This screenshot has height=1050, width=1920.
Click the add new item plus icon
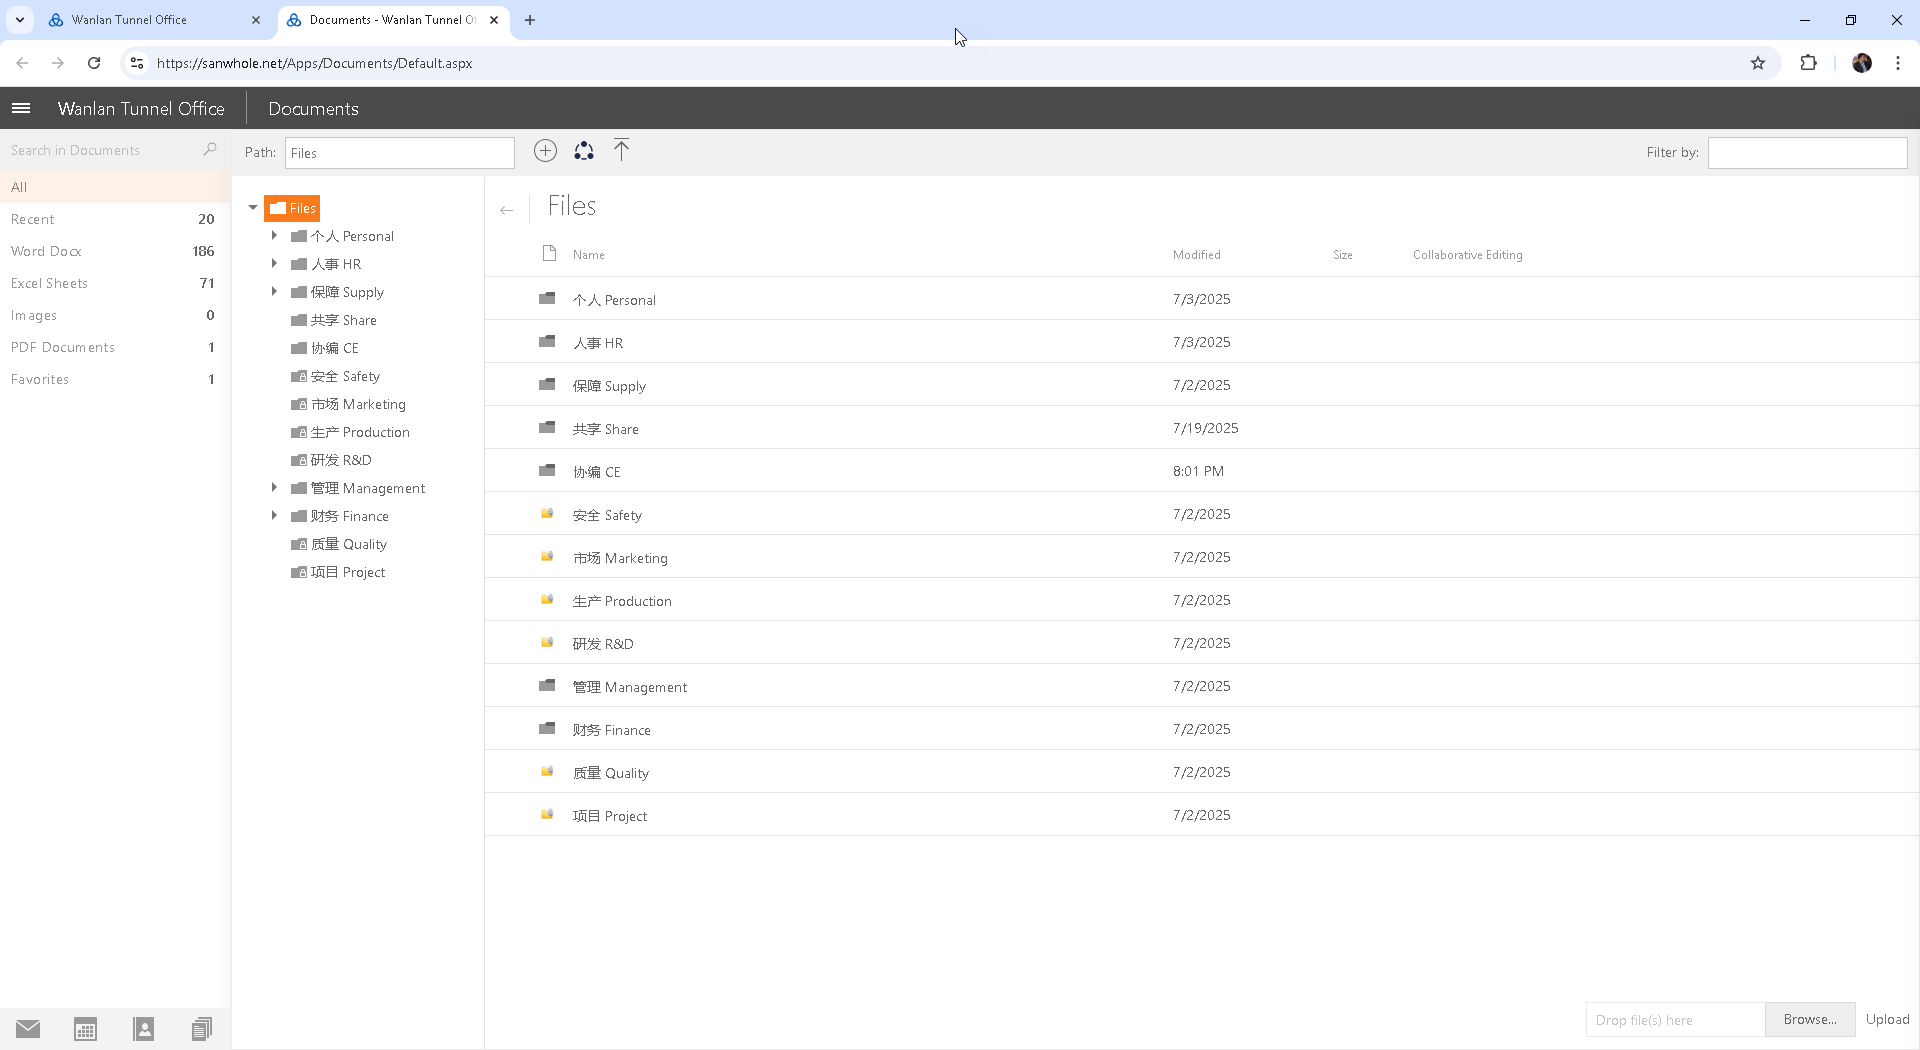click(545, 151)
